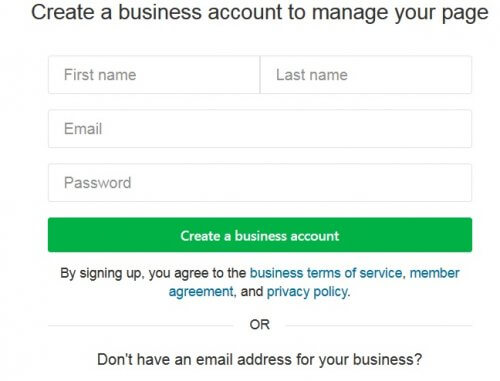The image size is (500, 381).
Task: Open the privacy policy link
Action: click(x=308, y=292)
